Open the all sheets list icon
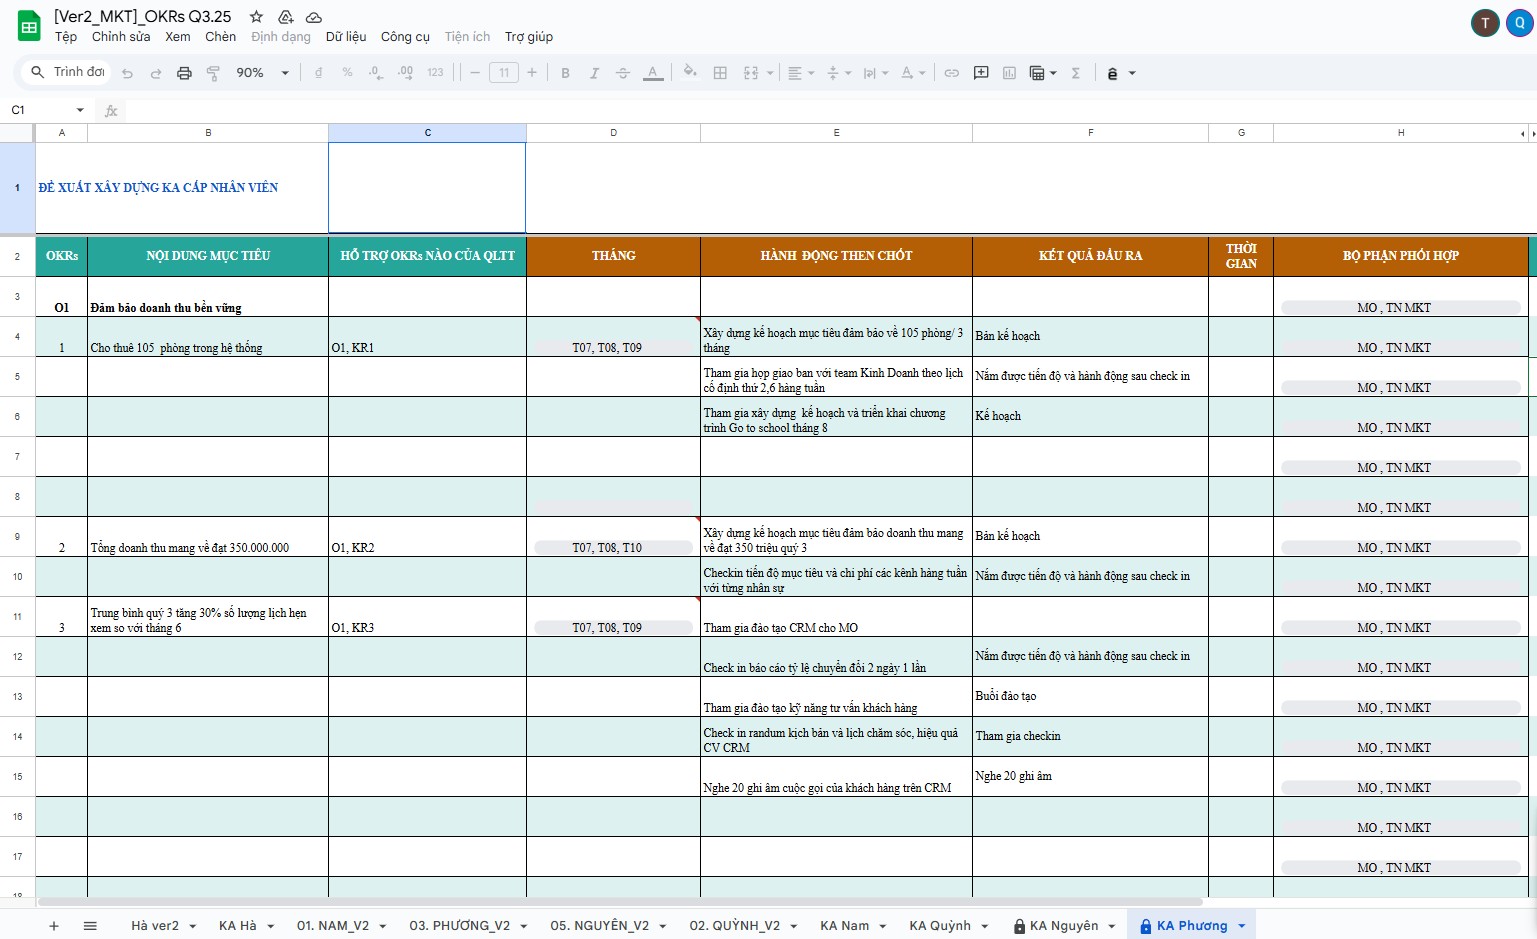 [x=90, y=926]
